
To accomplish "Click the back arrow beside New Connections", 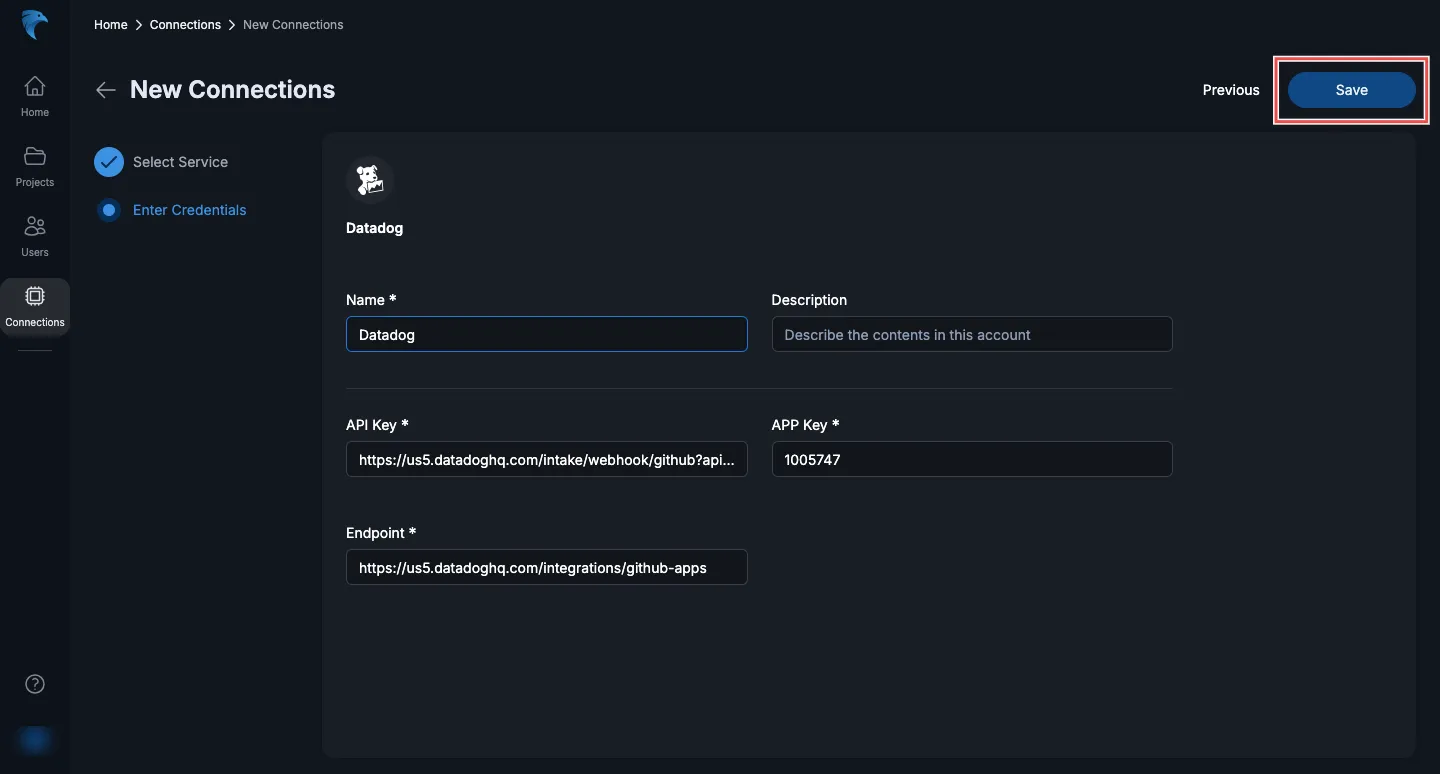I will click(106, 90).
